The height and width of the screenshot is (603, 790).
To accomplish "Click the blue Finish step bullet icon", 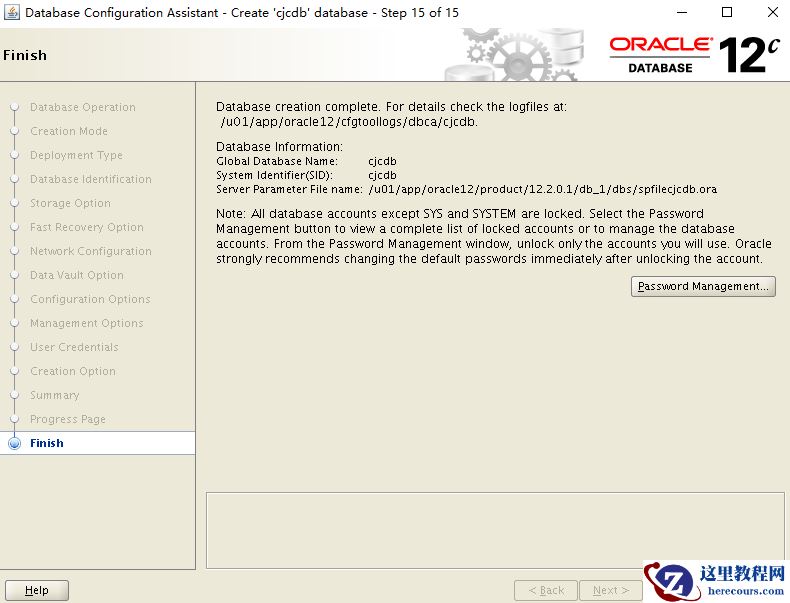I will (x=15, y=443).
